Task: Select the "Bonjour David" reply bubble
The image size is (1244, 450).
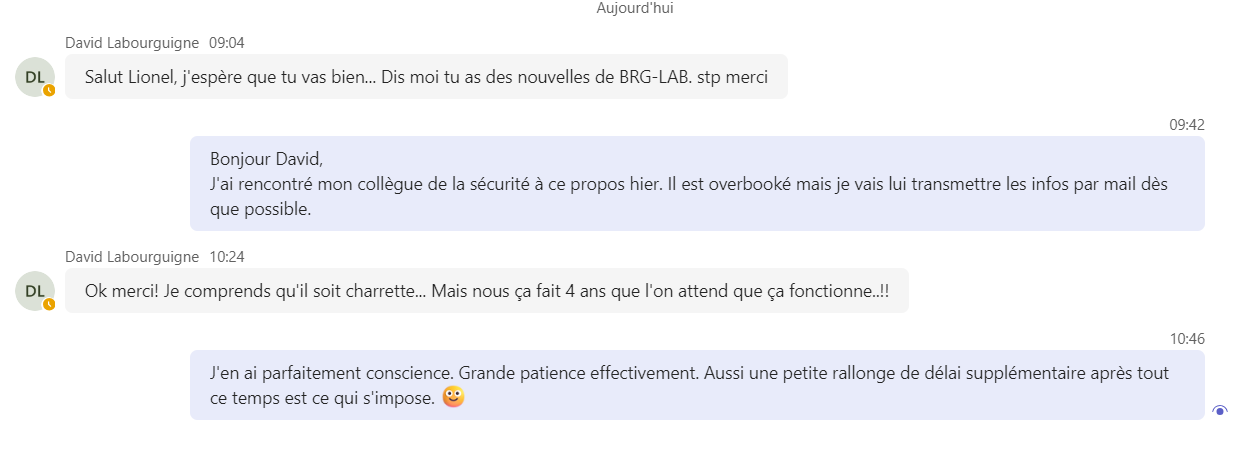Action: click(697, 184)
